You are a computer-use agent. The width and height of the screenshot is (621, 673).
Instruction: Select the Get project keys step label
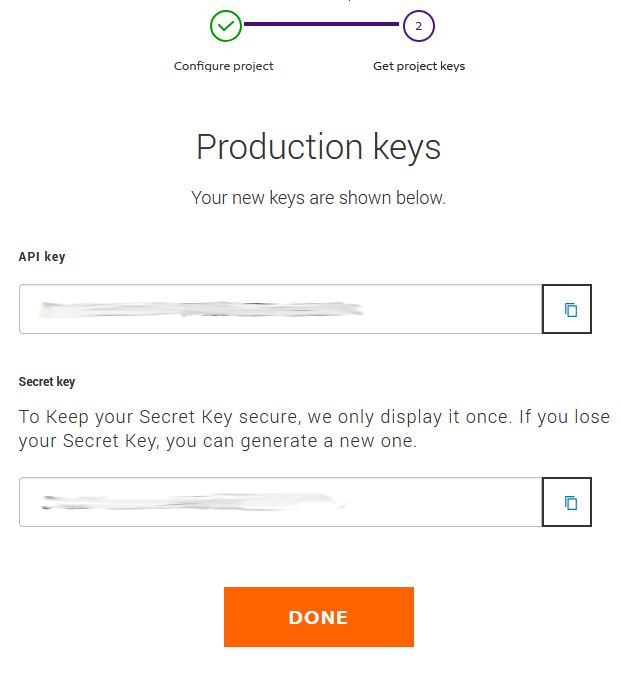point(418,66)
